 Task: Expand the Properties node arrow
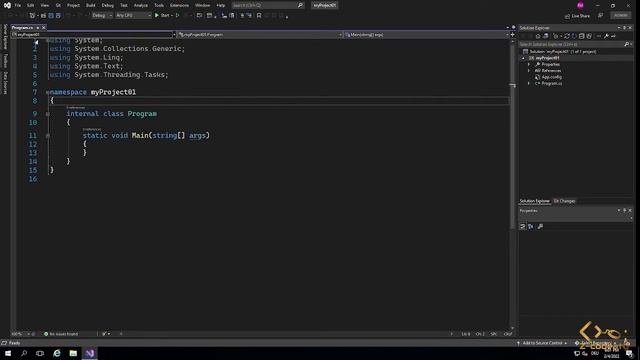529,64
